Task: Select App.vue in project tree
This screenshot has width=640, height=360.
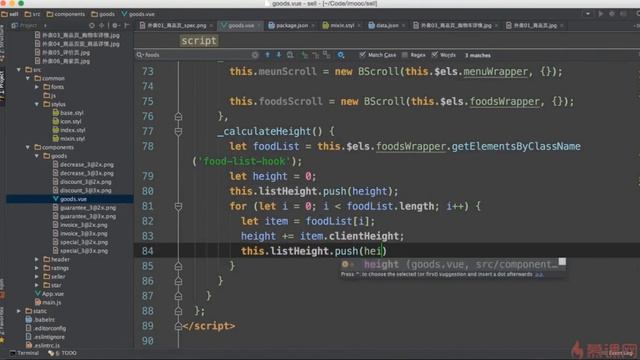Action: 49,293
